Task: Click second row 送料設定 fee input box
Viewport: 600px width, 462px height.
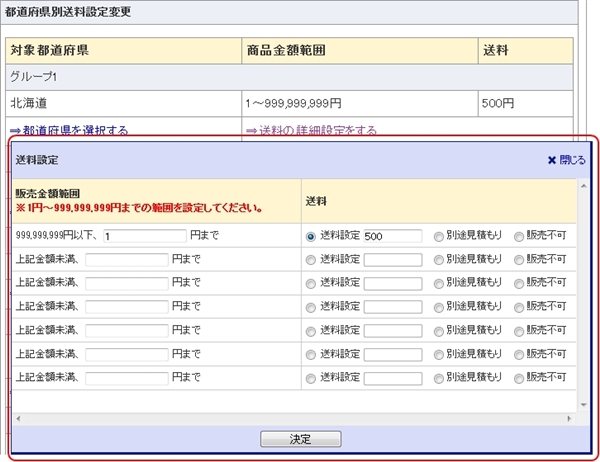Action: [392, 259]
